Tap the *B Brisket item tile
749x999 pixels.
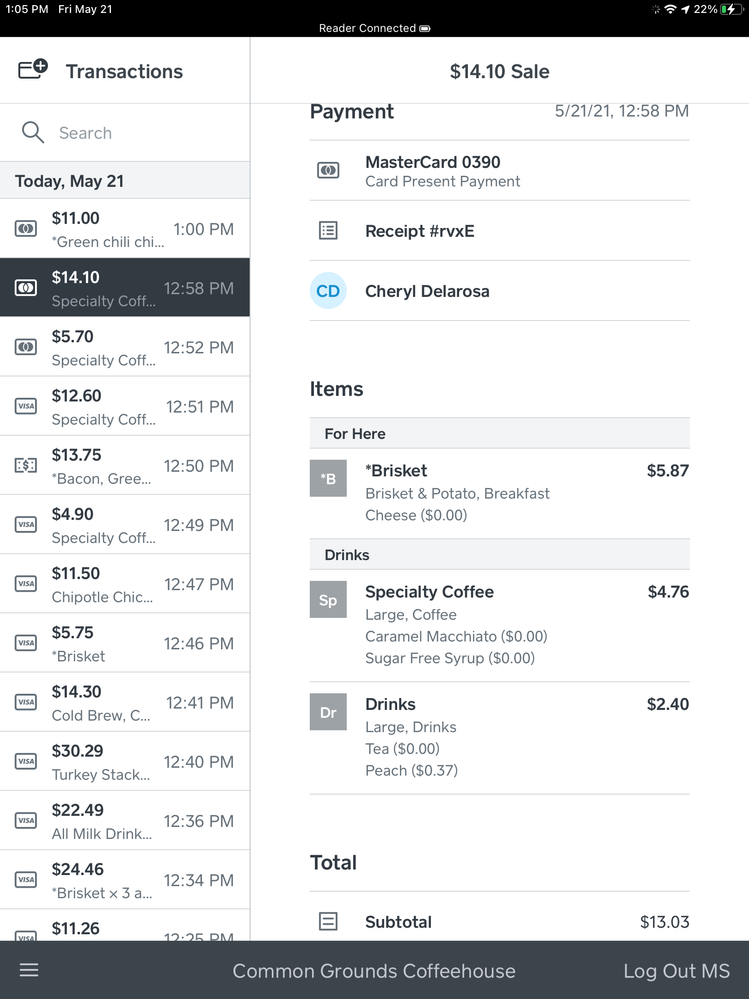[328, 479]
